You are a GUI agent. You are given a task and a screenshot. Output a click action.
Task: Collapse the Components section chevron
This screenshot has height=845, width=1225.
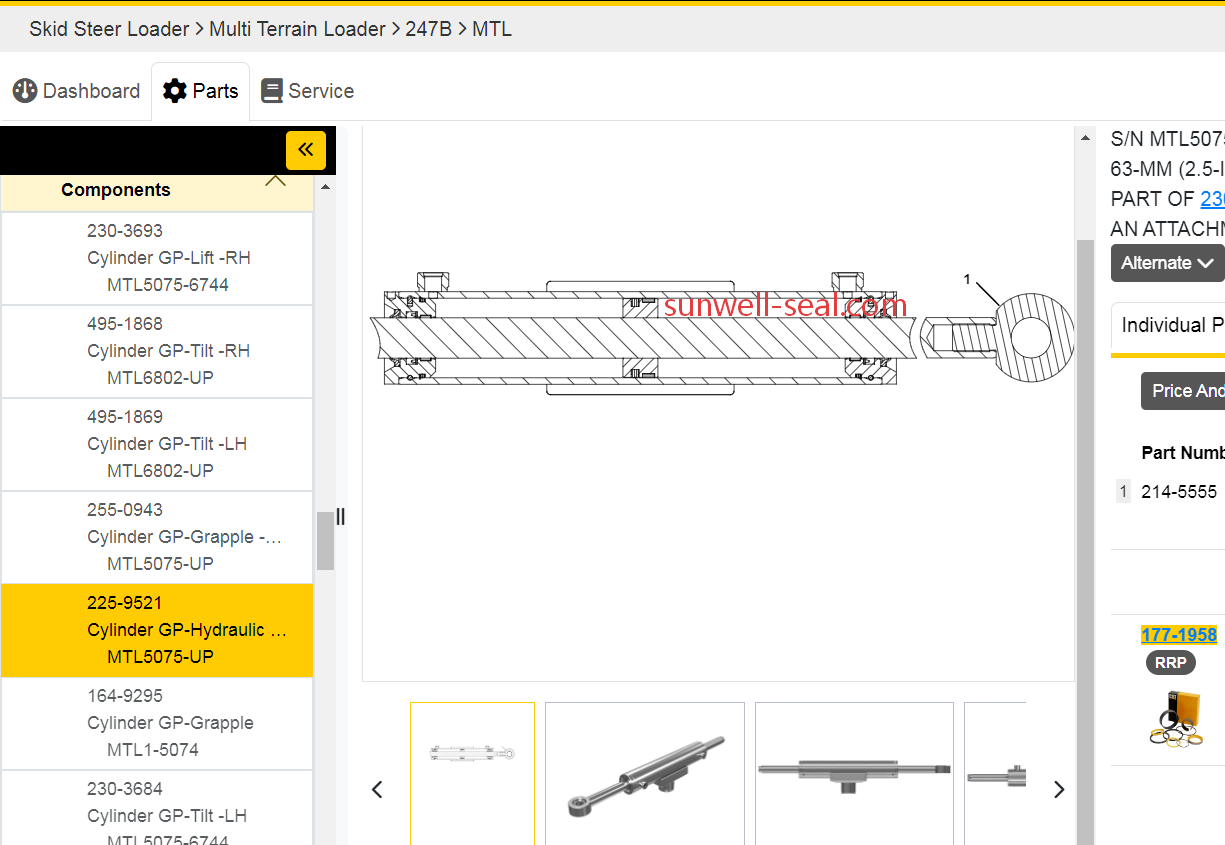[275, 182]
